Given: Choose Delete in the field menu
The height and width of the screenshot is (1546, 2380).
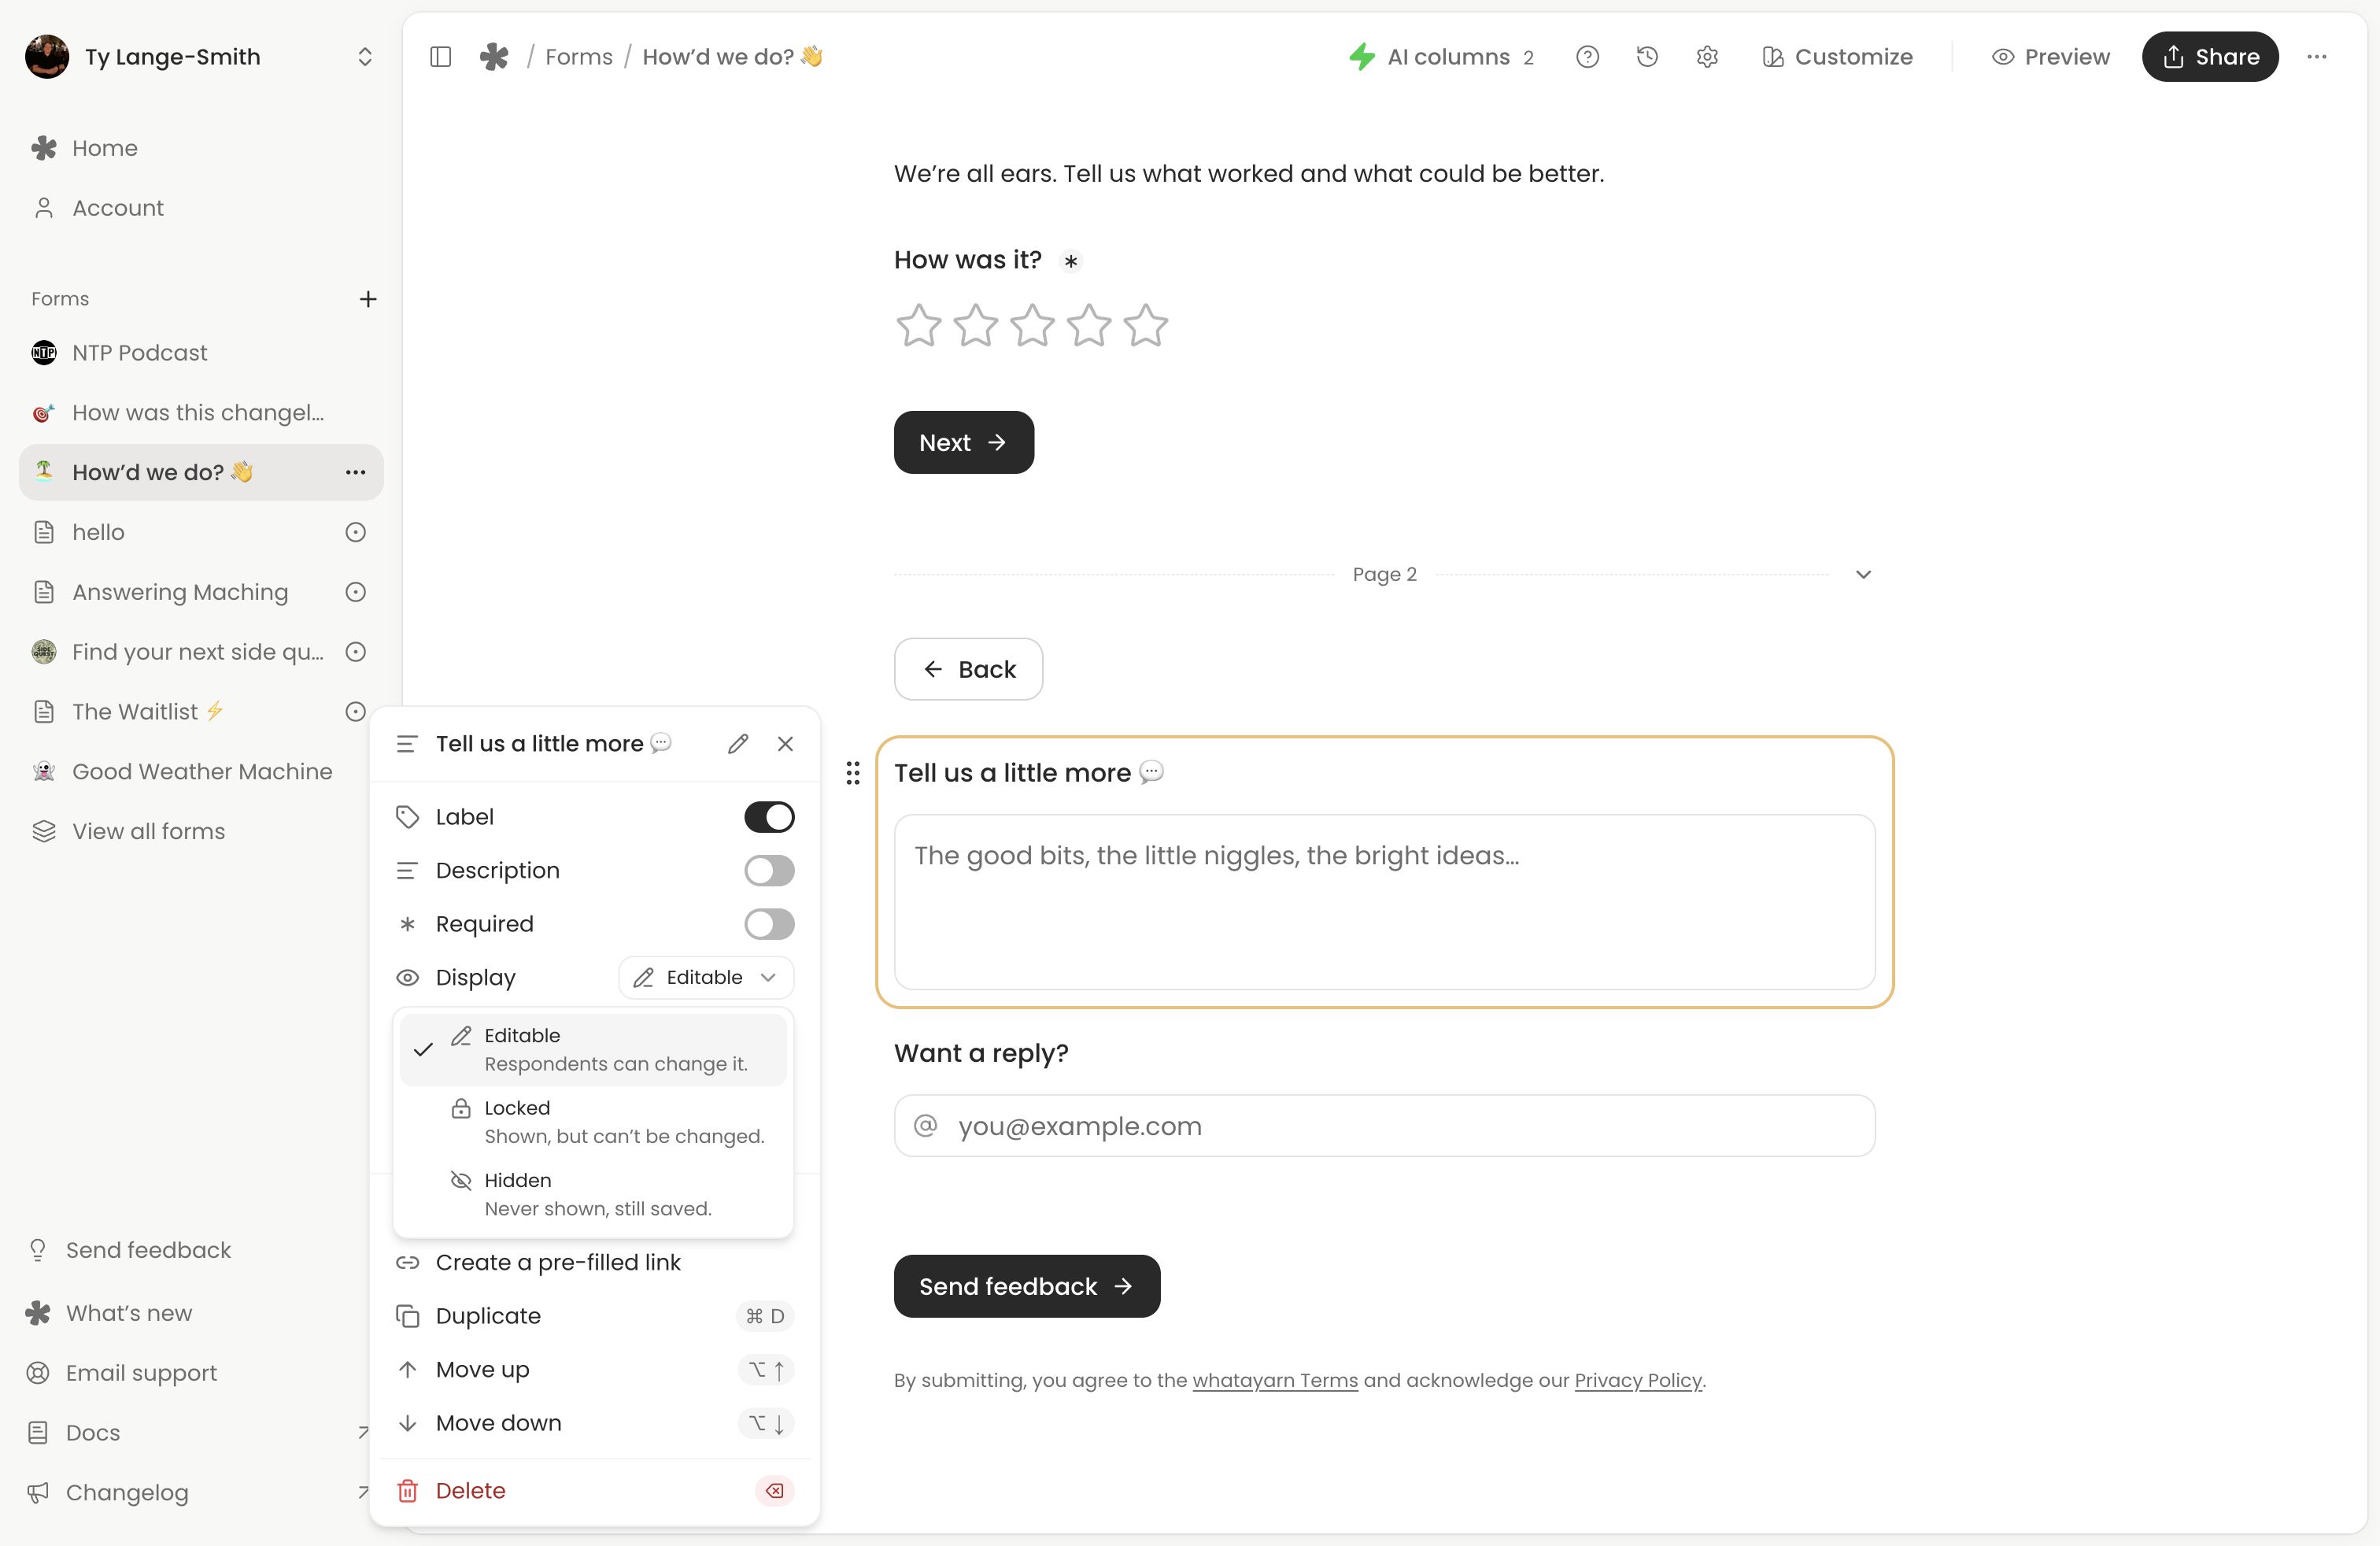Looking at the screenshot, I should pyautogui.click(x=594, y=1491).
